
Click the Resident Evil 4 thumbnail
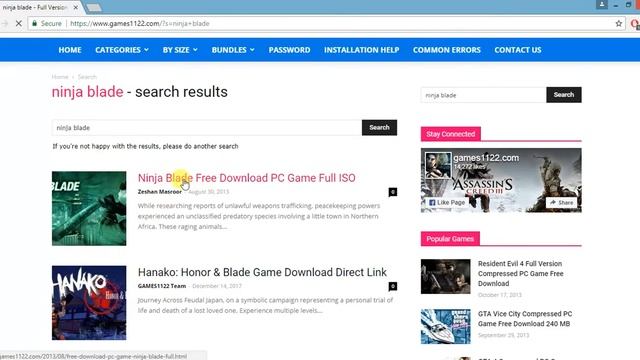coord(446,276)
